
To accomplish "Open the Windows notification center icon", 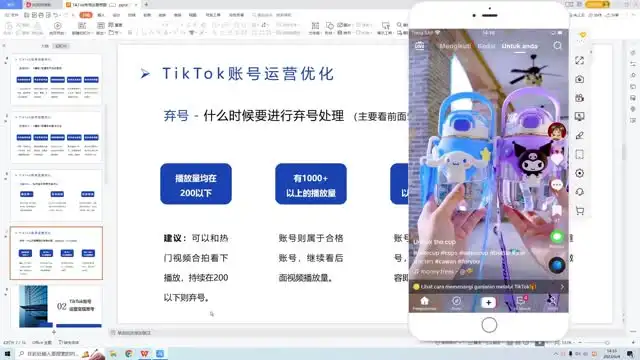I will pyautogui.click(x=631, y=353).
